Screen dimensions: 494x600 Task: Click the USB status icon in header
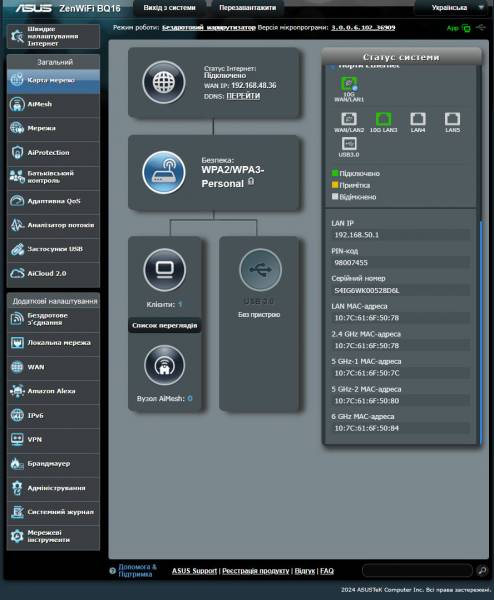[481, 28]
